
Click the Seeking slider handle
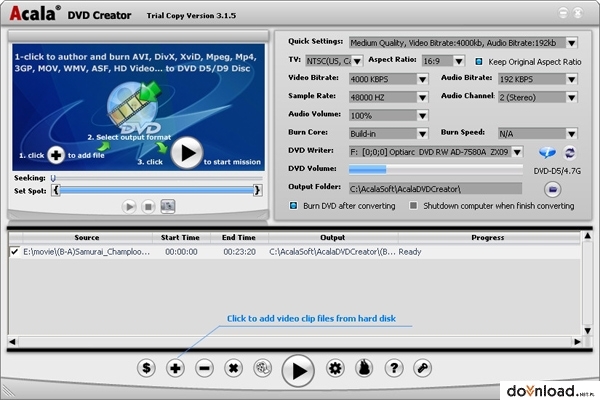[x=53, y=178]
